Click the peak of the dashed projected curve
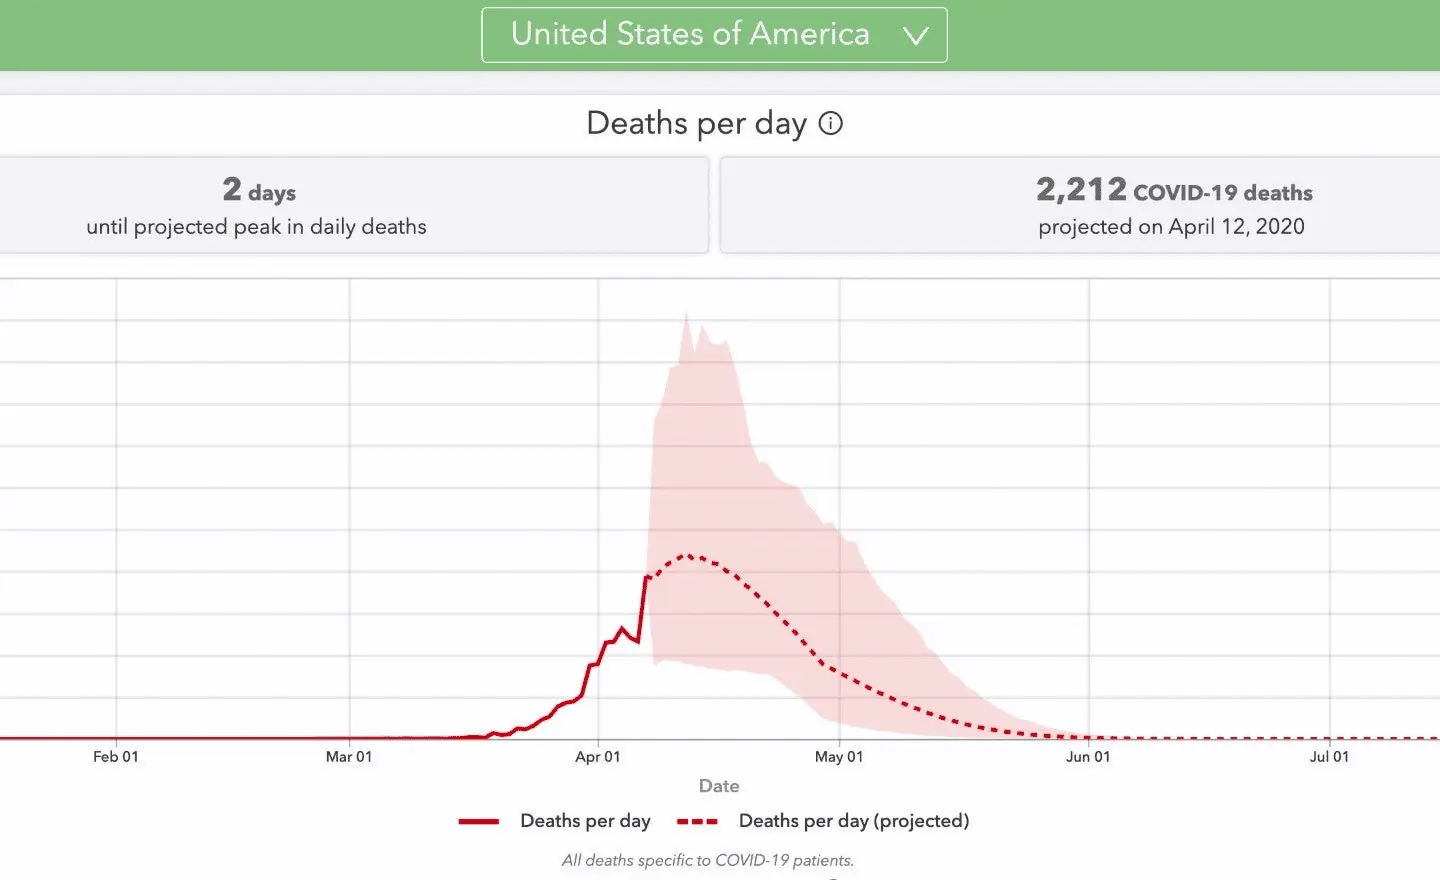 (x=687, y=555)
